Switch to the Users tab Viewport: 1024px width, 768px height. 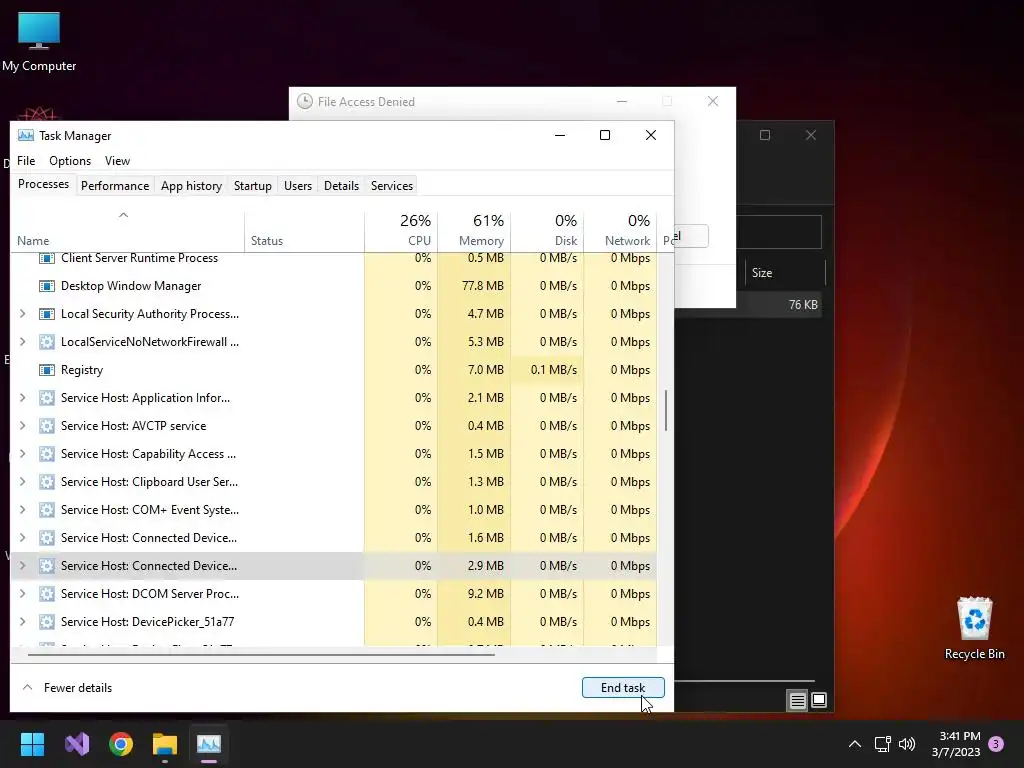[298, 186]
